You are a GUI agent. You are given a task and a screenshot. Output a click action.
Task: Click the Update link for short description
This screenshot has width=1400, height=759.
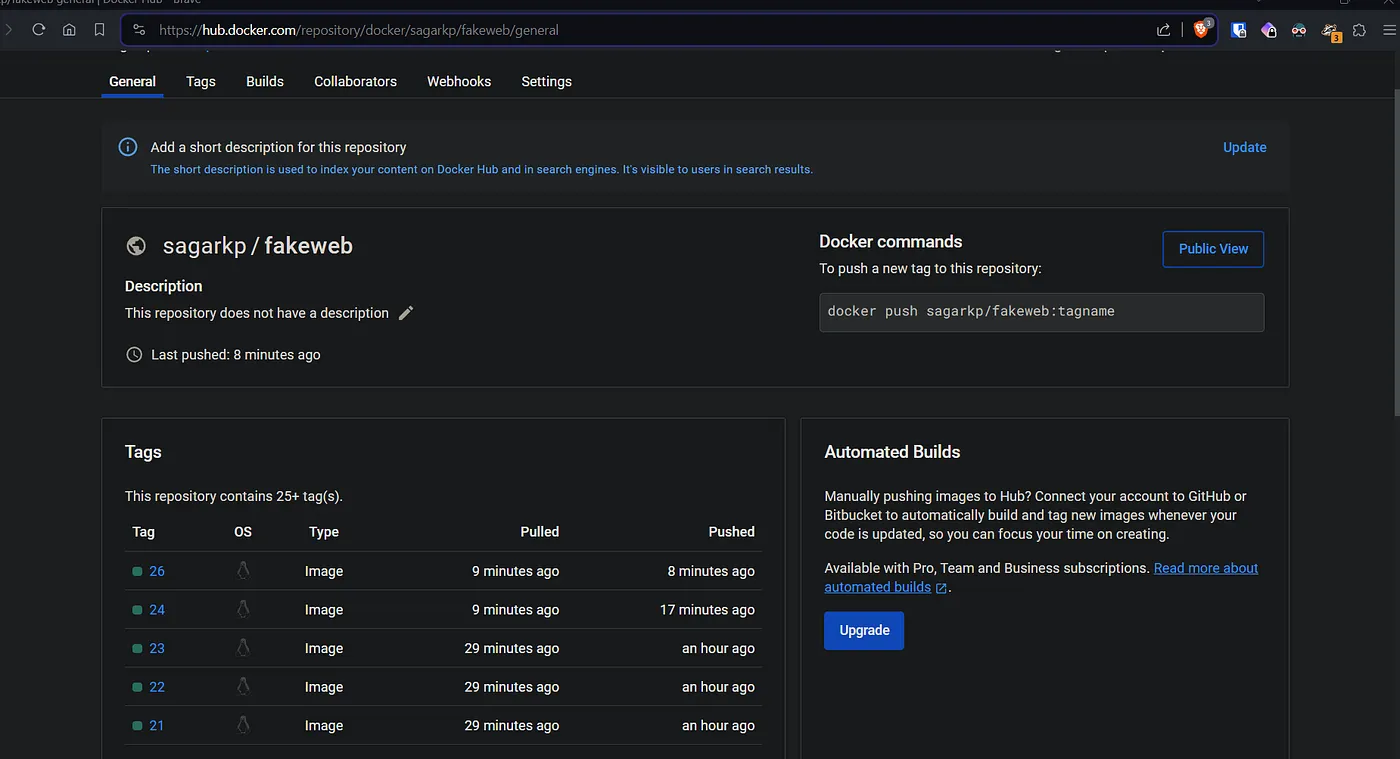(x=1244, y=147)
